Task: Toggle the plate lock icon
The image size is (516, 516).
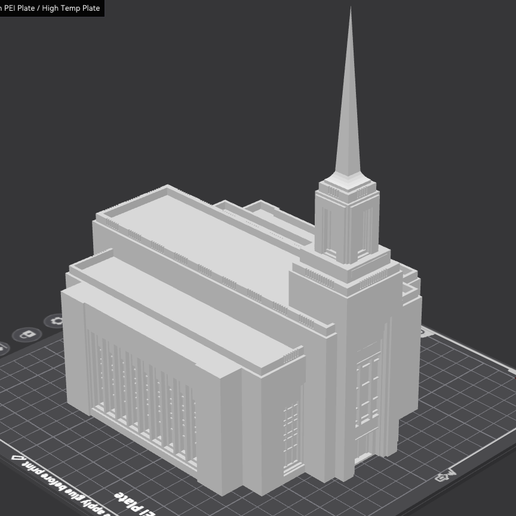Action: coord(27,334)
